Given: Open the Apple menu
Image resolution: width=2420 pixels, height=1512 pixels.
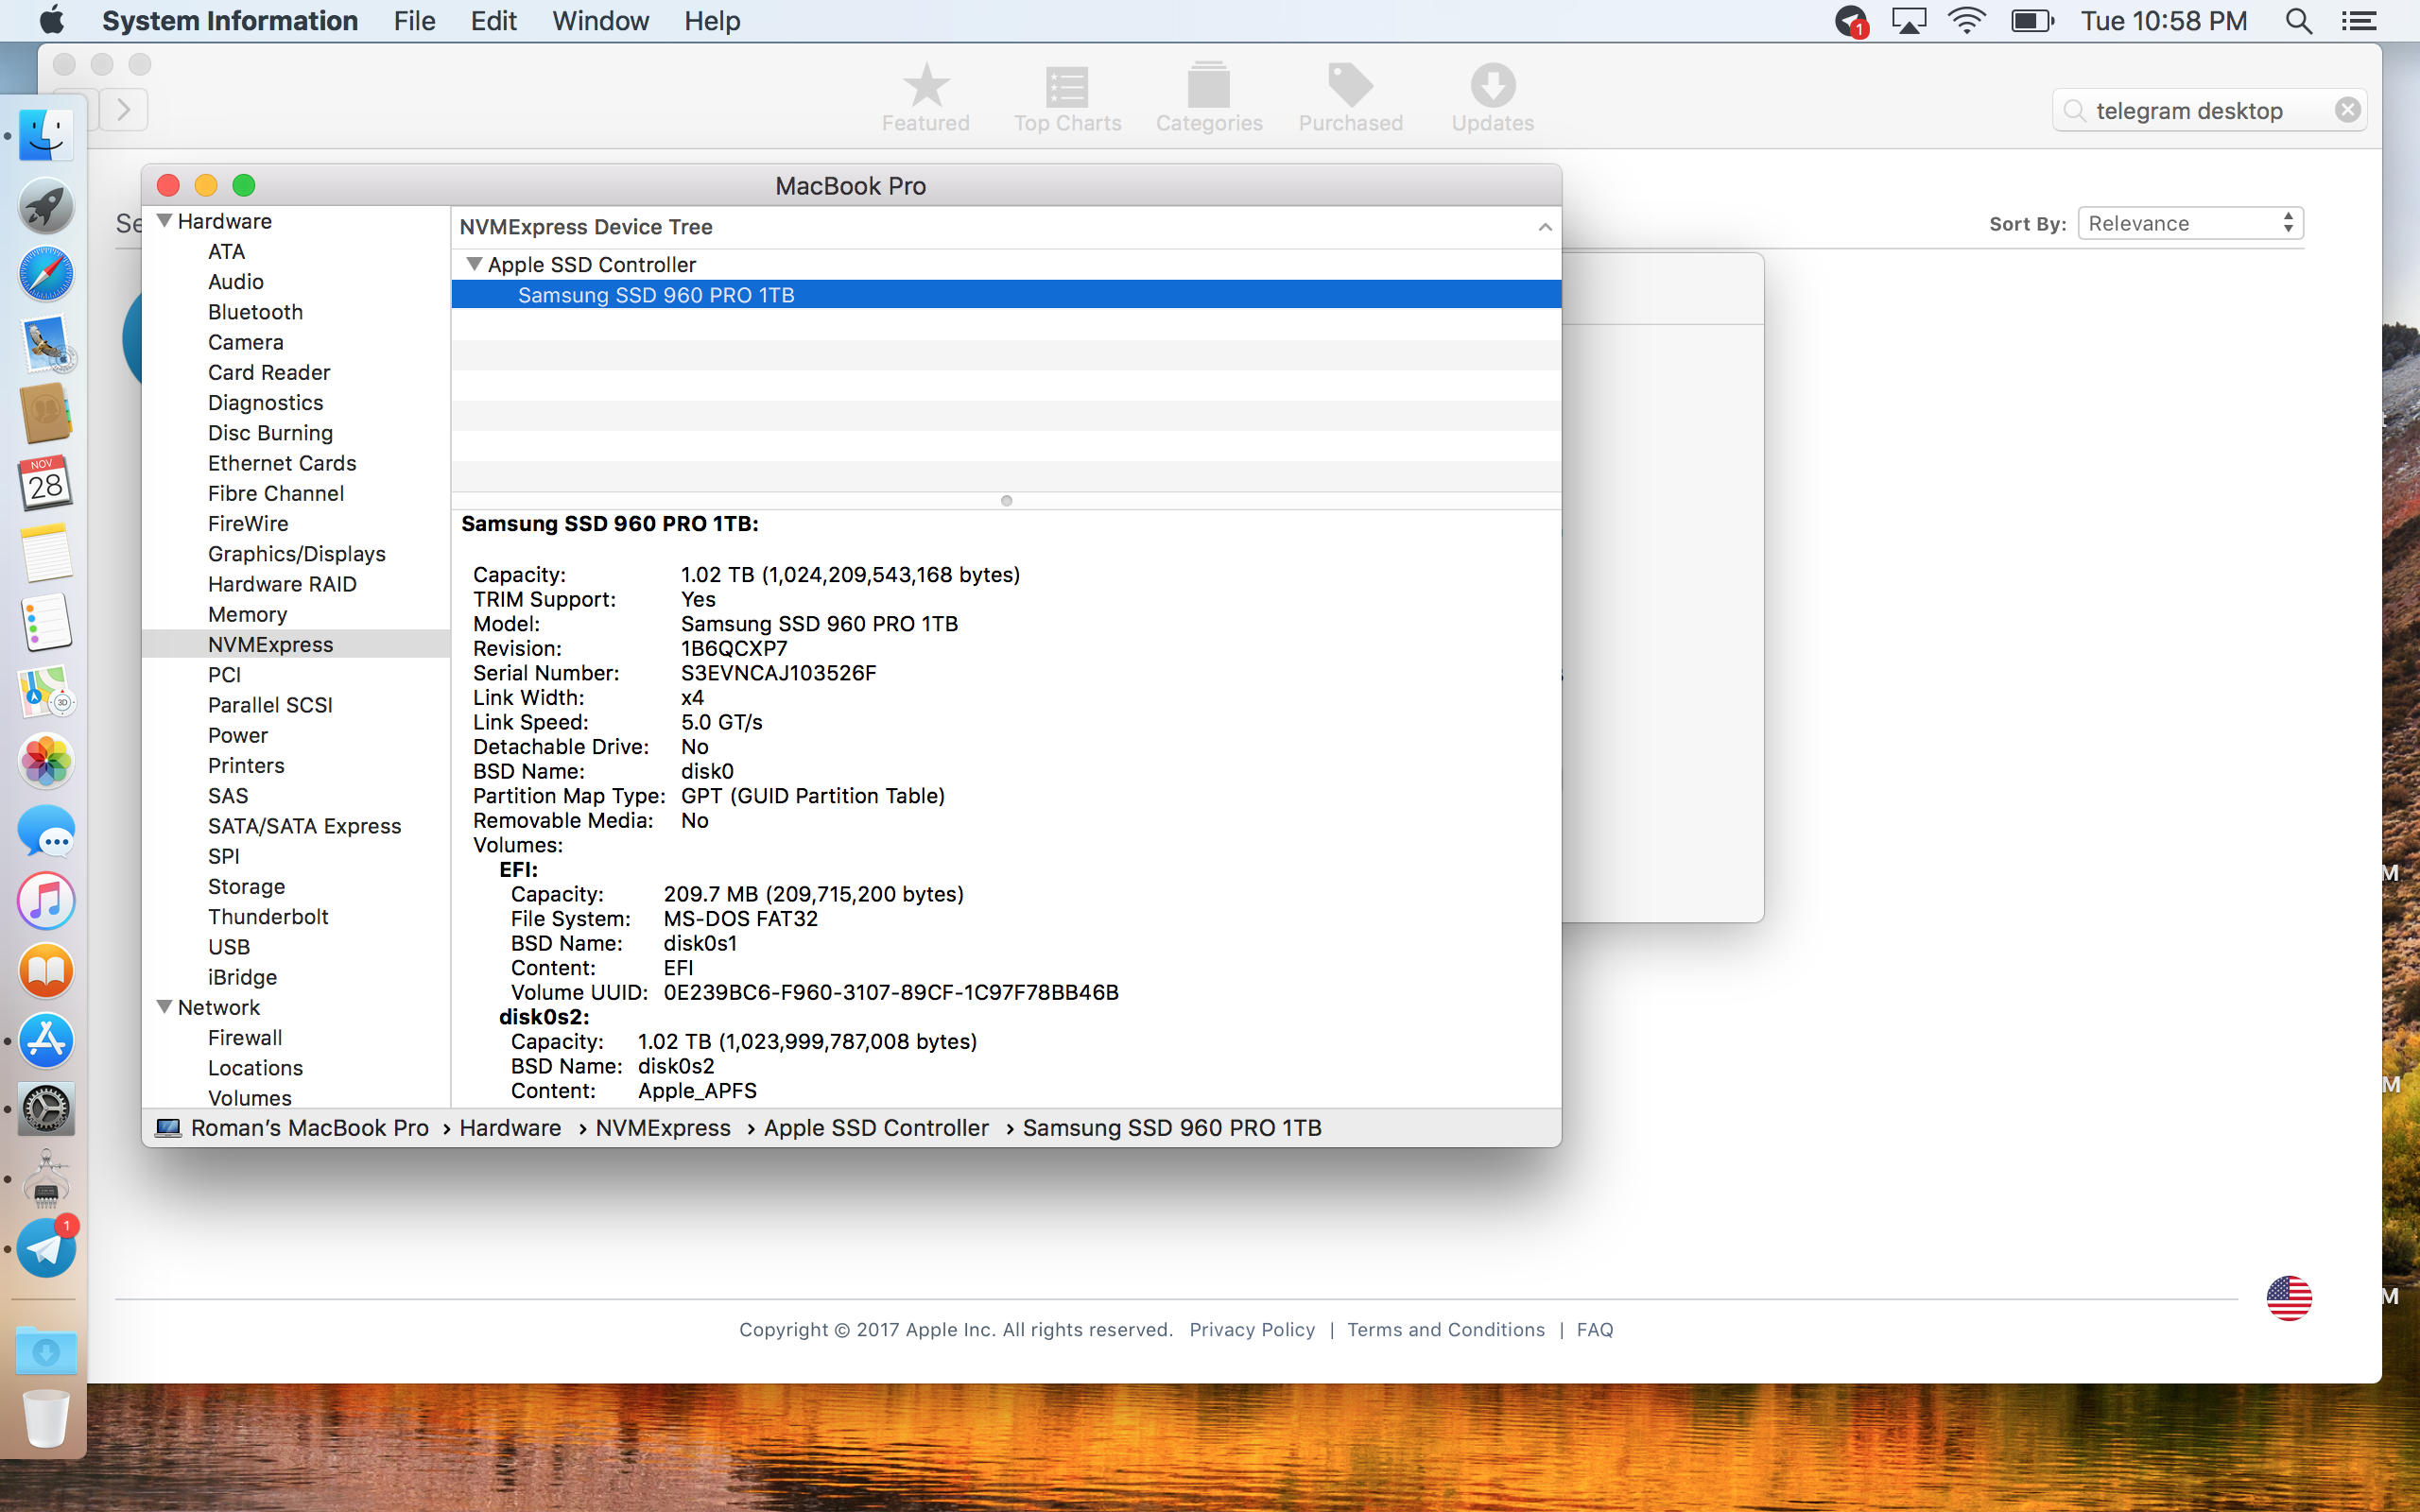Looking at the screenshot, I should (x=52, y=20).
